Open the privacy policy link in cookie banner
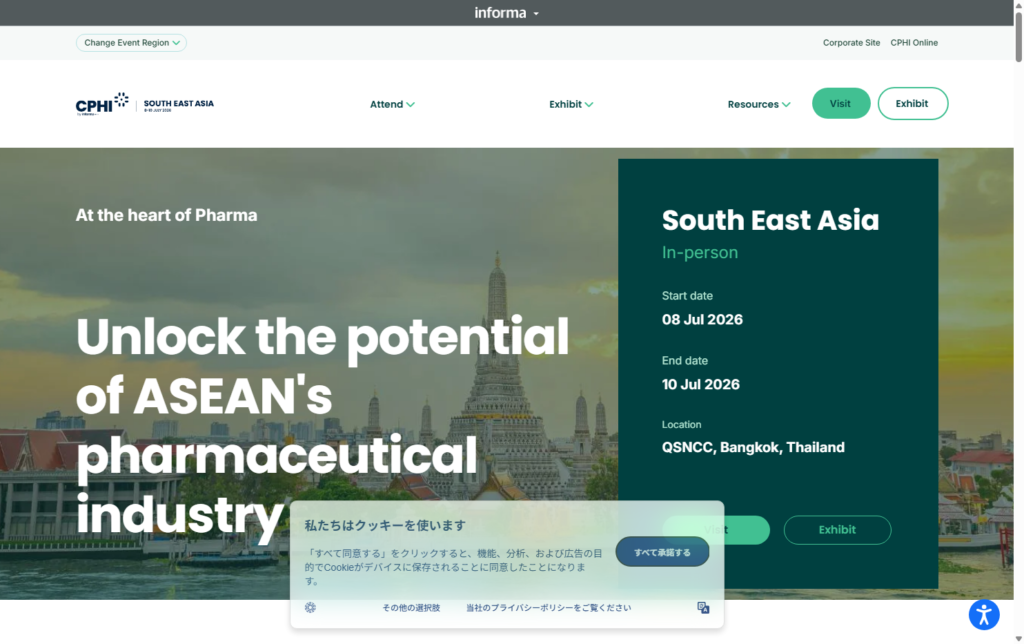This screenshot has height=644, width=1024. tap(548, 607)
